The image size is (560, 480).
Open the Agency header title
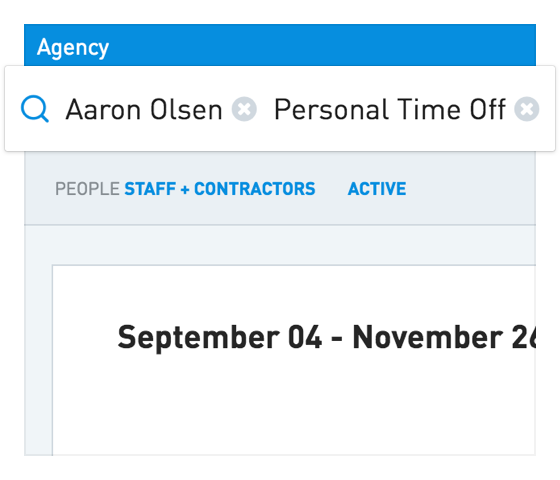coord(73,47)
